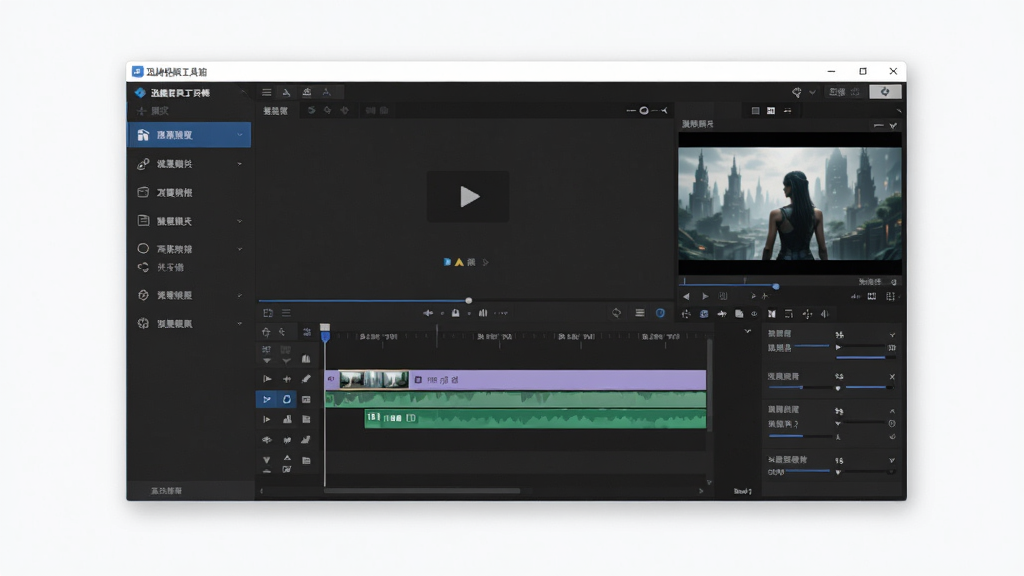Click the center viewer's progress slider handle
This screenshot has height=576, width=1024.
pos(468,300)
